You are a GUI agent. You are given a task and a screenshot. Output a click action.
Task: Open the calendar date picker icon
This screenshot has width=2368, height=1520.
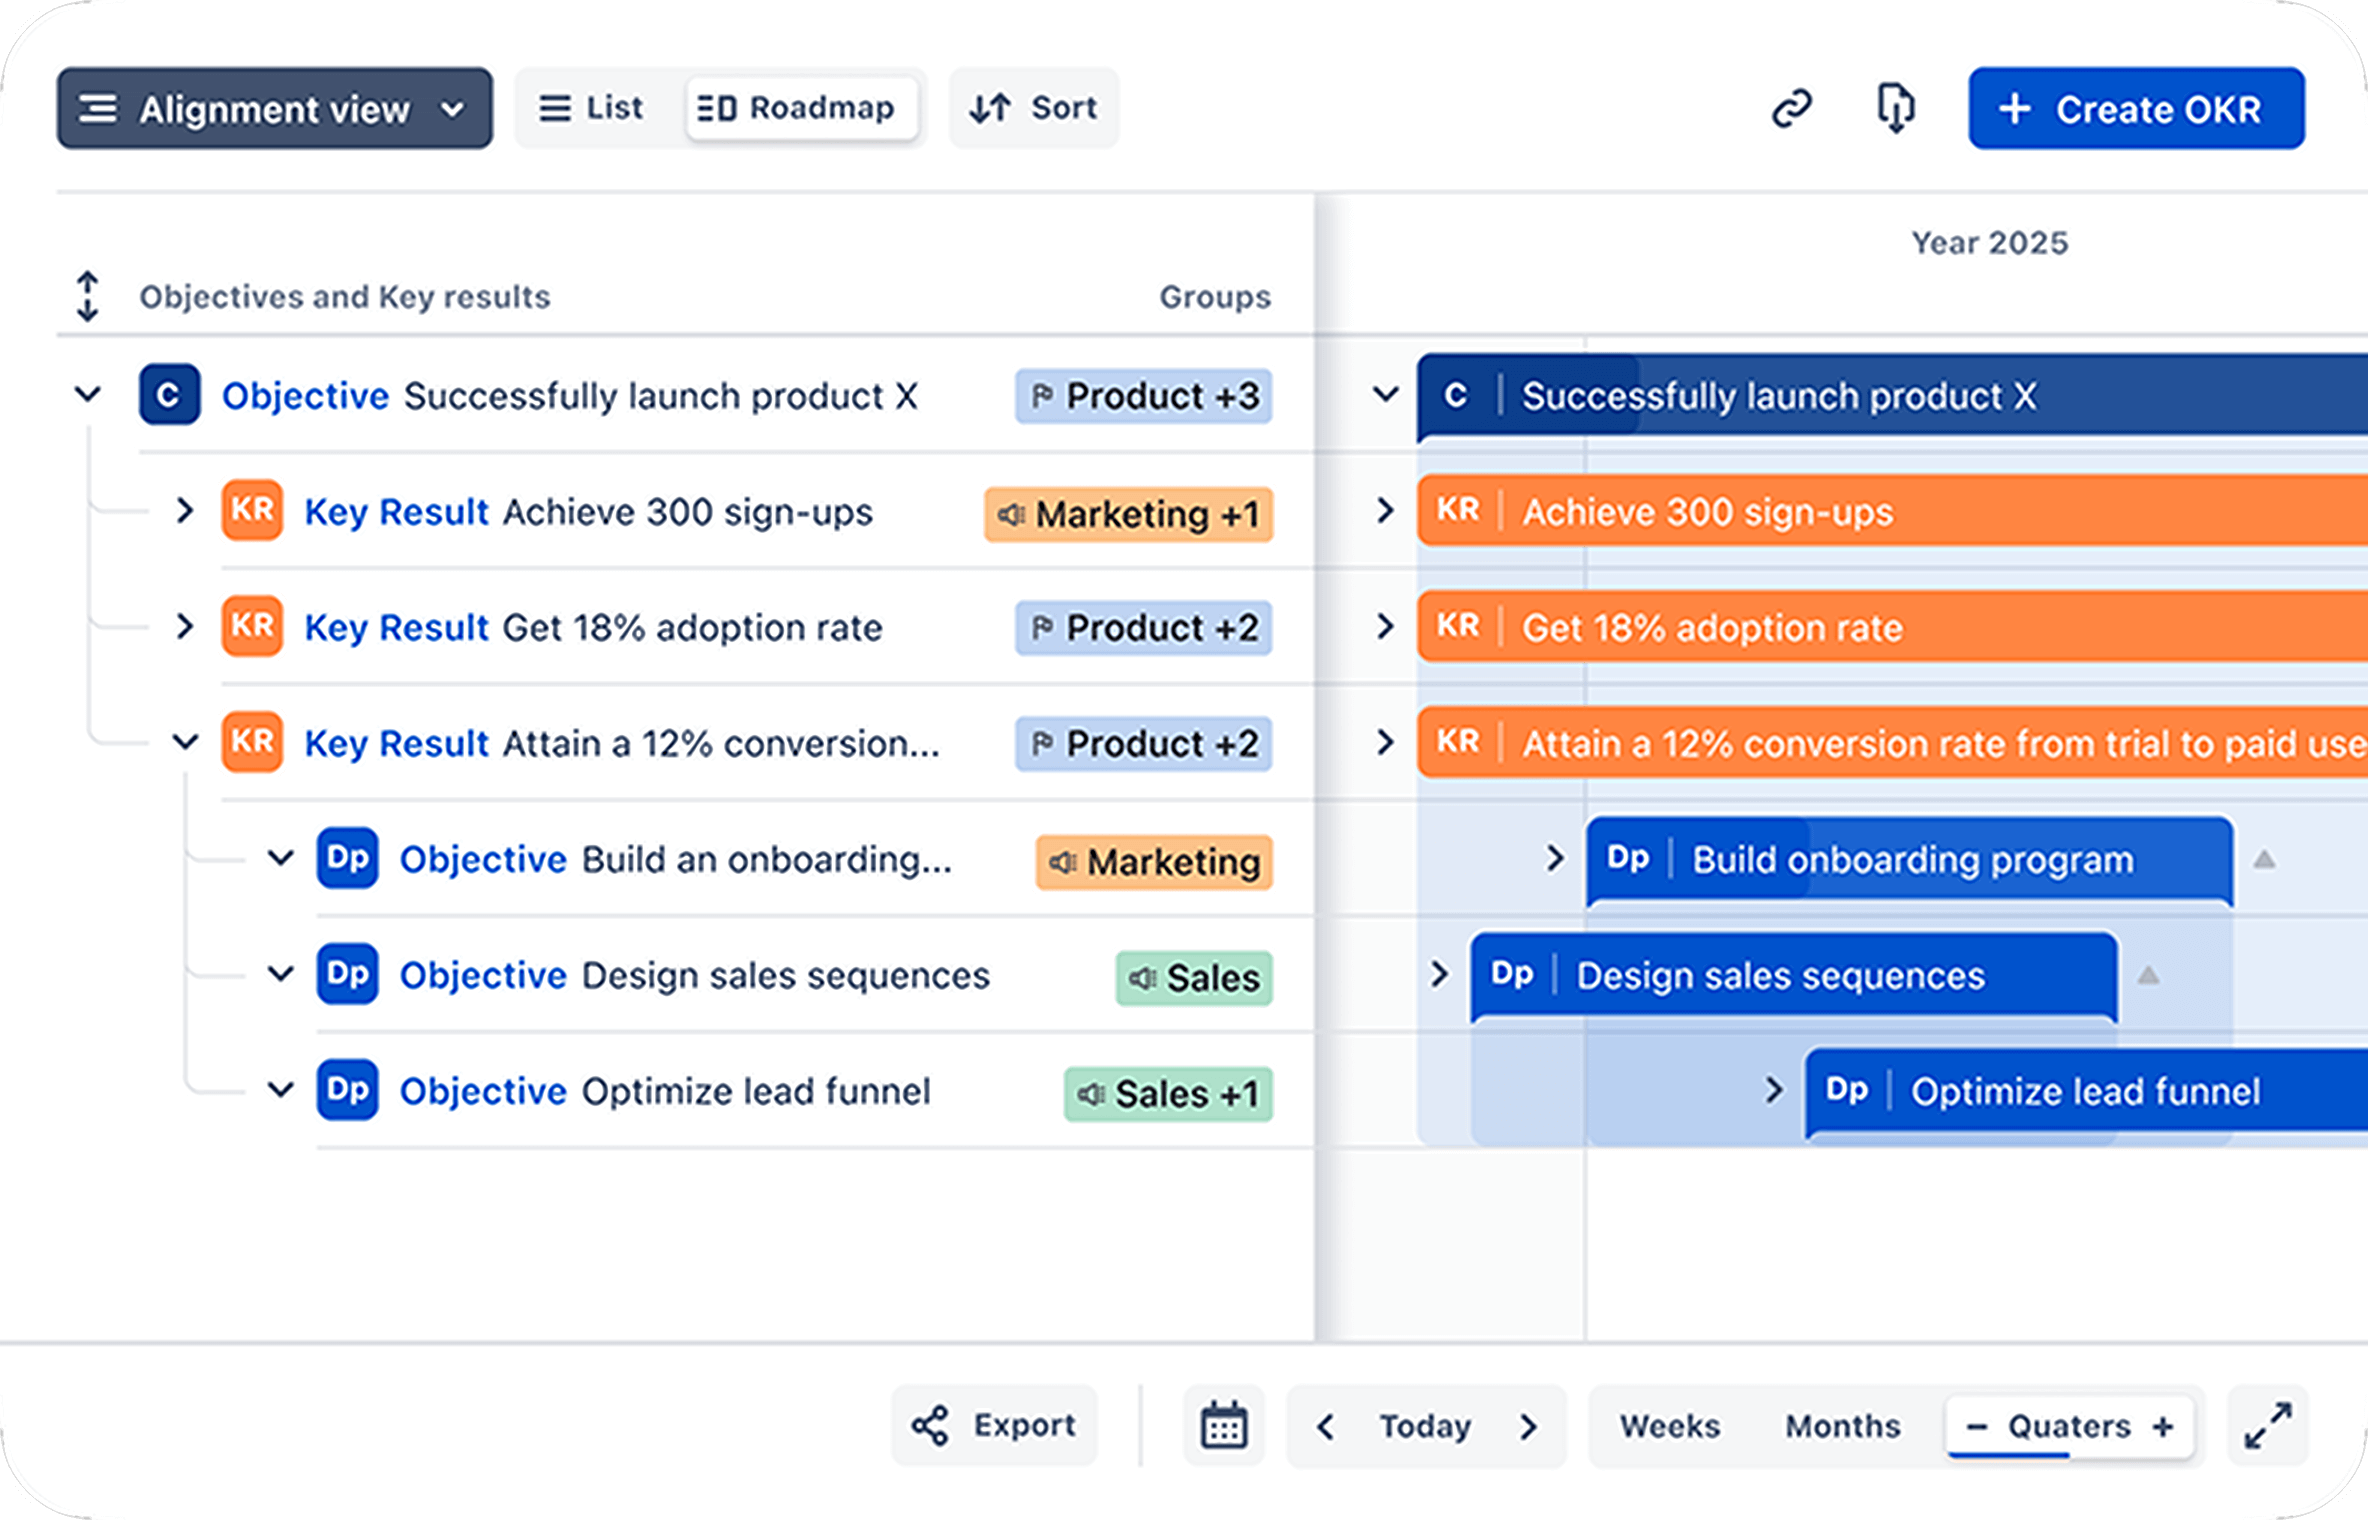click(x=1224, y=1425)
